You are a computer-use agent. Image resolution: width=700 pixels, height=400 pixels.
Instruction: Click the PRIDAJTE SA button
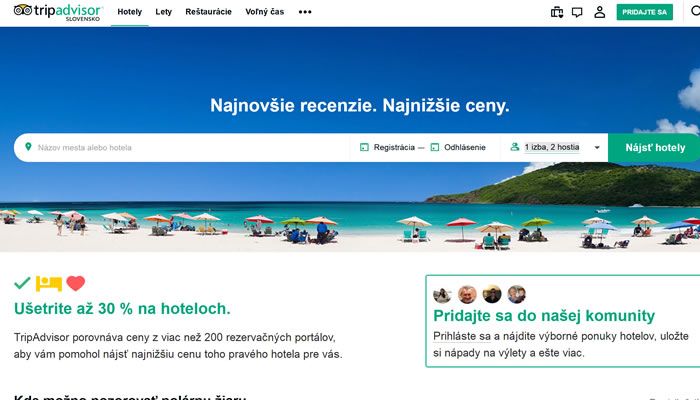[645, 12]
